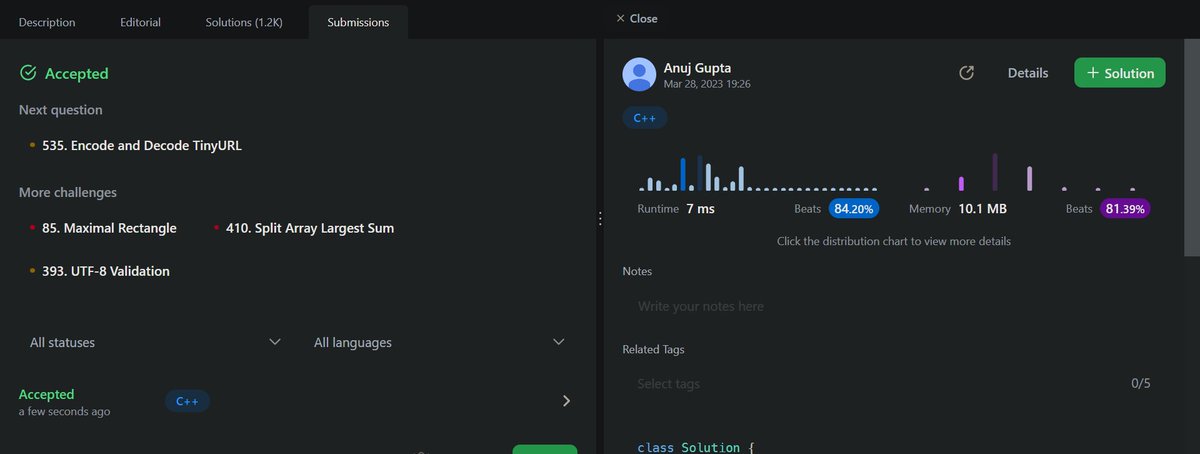Click the 81.39% memory beats badge

coord(1124,209)
